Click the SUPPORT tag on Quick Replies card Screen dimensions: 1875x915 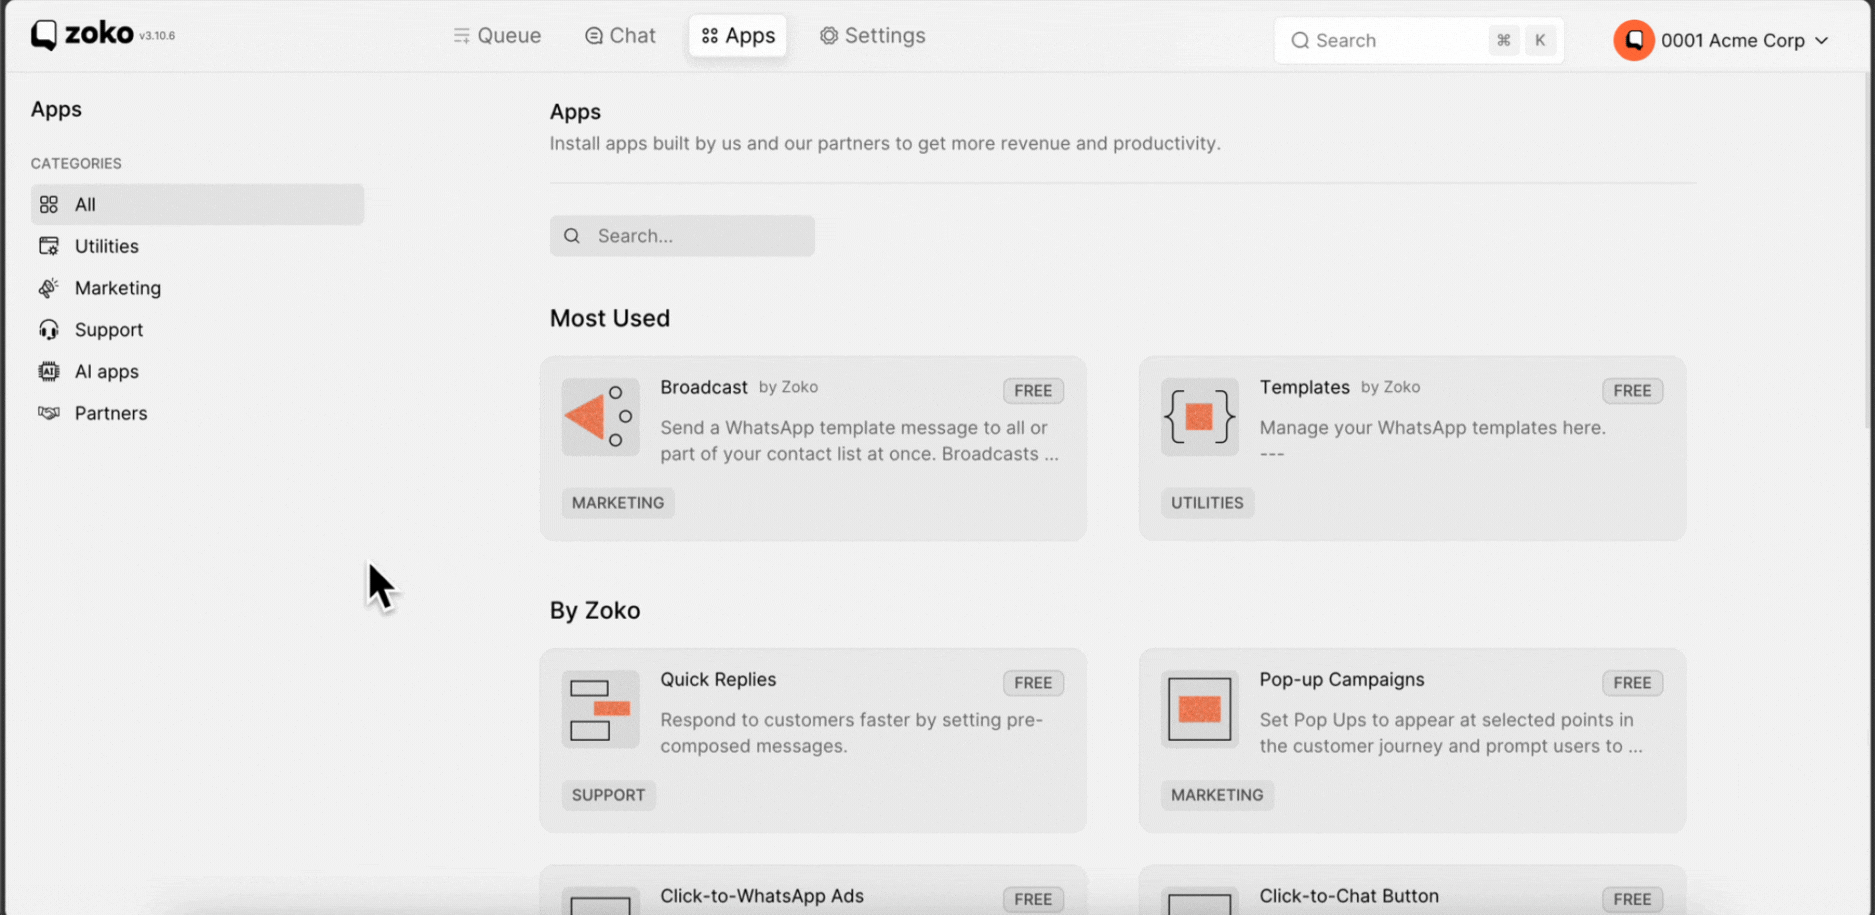[608, 795]
